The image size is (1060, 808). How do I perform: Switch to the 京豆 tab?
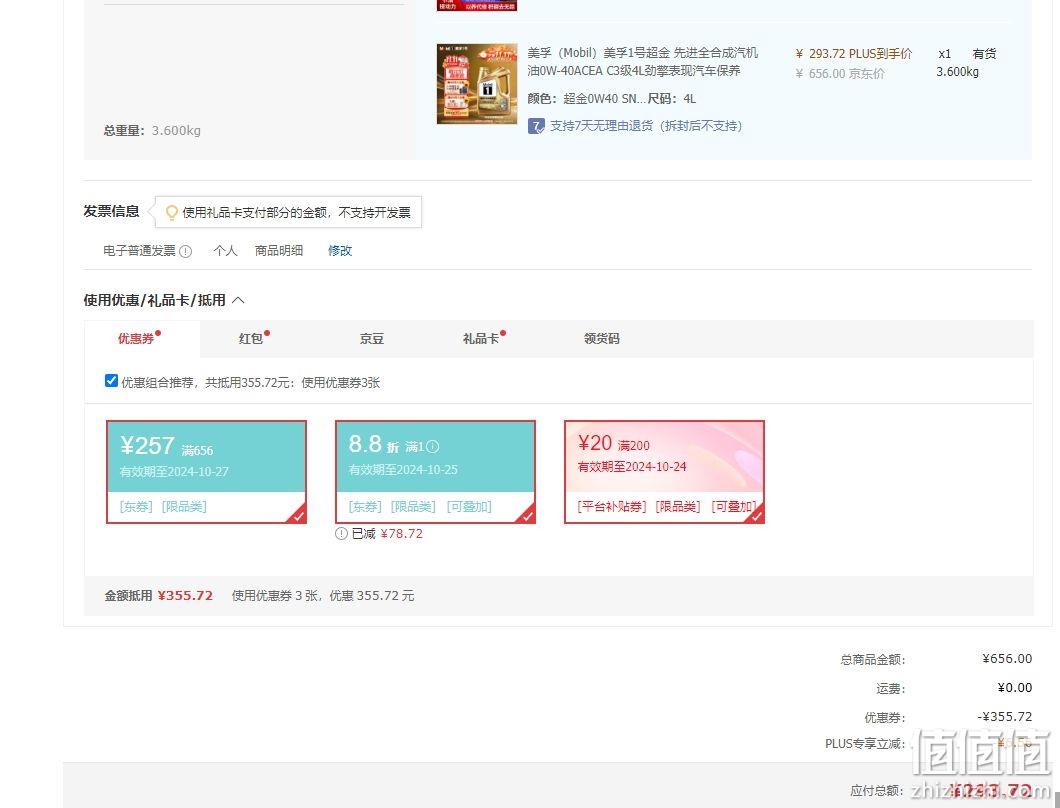[x=372, y=338]
